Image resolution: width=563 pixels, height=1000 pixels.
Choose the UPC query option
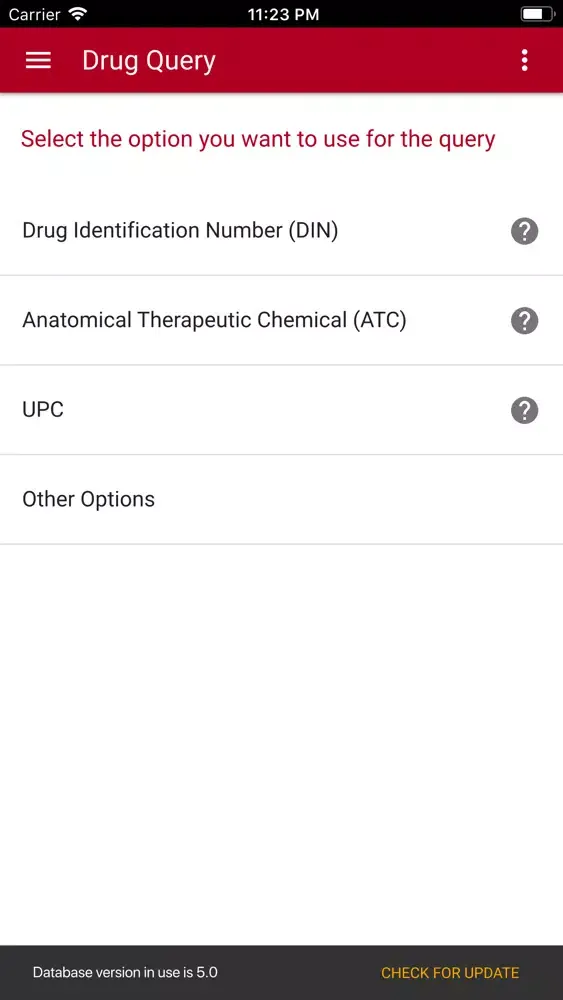pos(281,410)
